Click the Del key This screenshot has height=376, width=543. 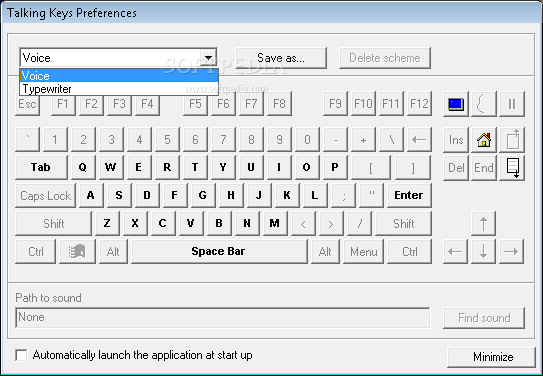456,168
